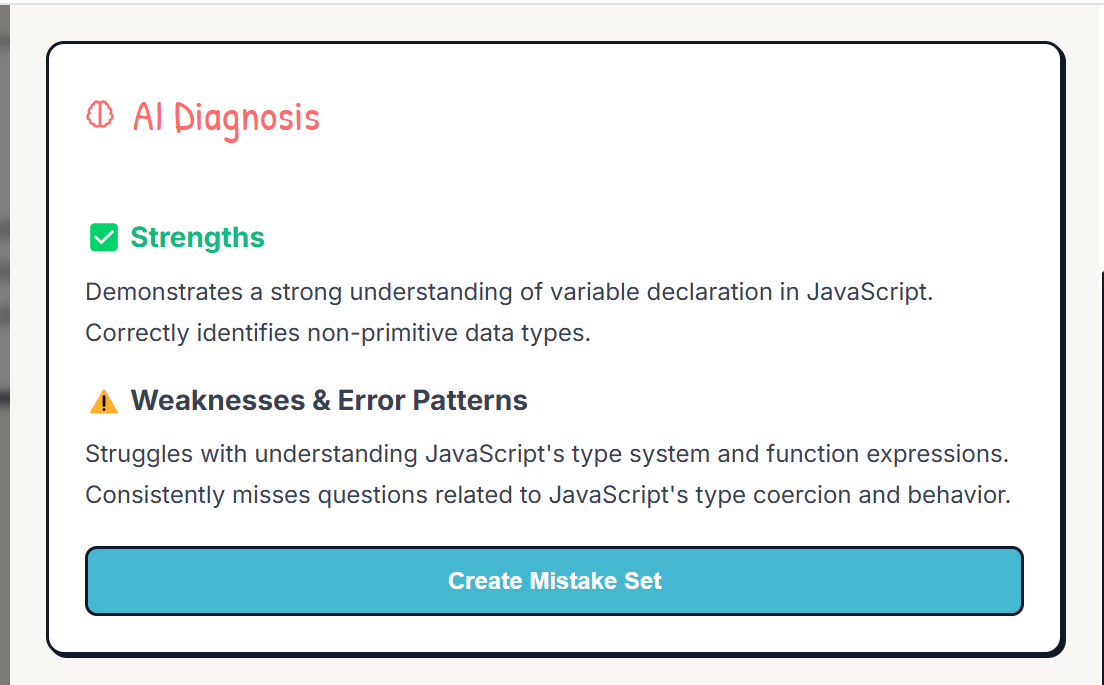
Task: Click the word "Diagnosis" in the title
Action: tap(246, 118)
